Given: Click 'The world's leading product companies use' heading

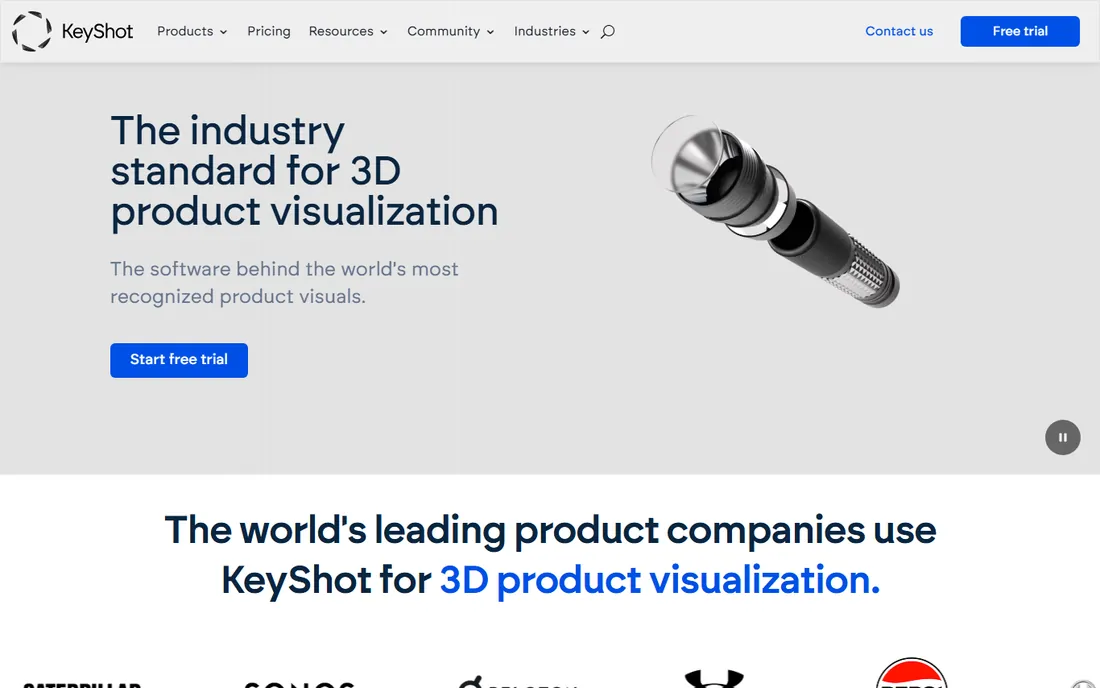Looking at the screenshot, I should pyautogui.click(x=550, y=530).
